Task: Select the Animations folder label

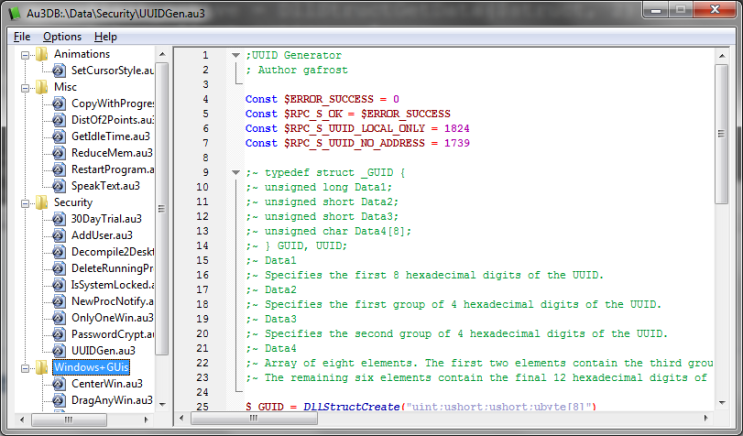Action: point(82,54)
